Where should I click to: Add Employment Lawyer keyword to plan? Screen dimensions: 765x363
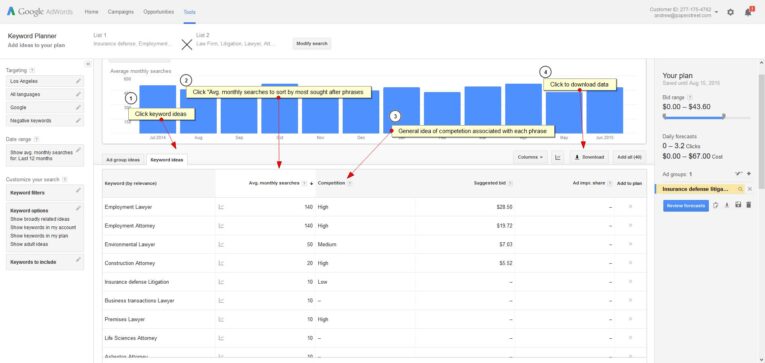pos(630,207)
